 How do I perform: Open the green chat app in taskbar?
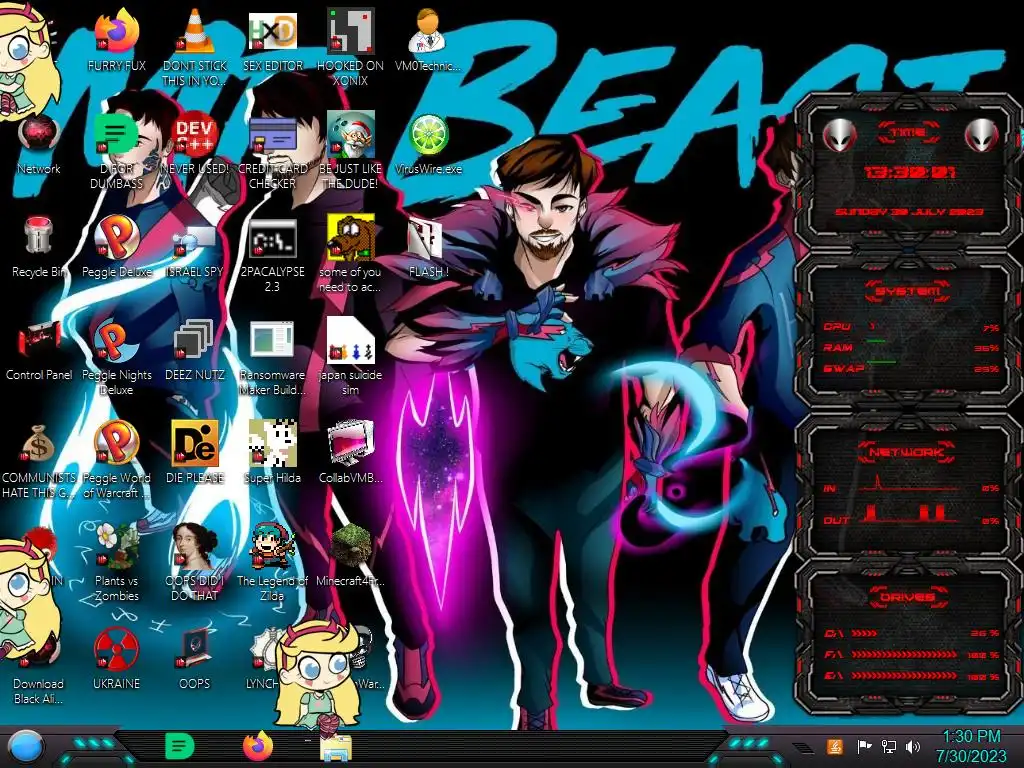[180, 746]
